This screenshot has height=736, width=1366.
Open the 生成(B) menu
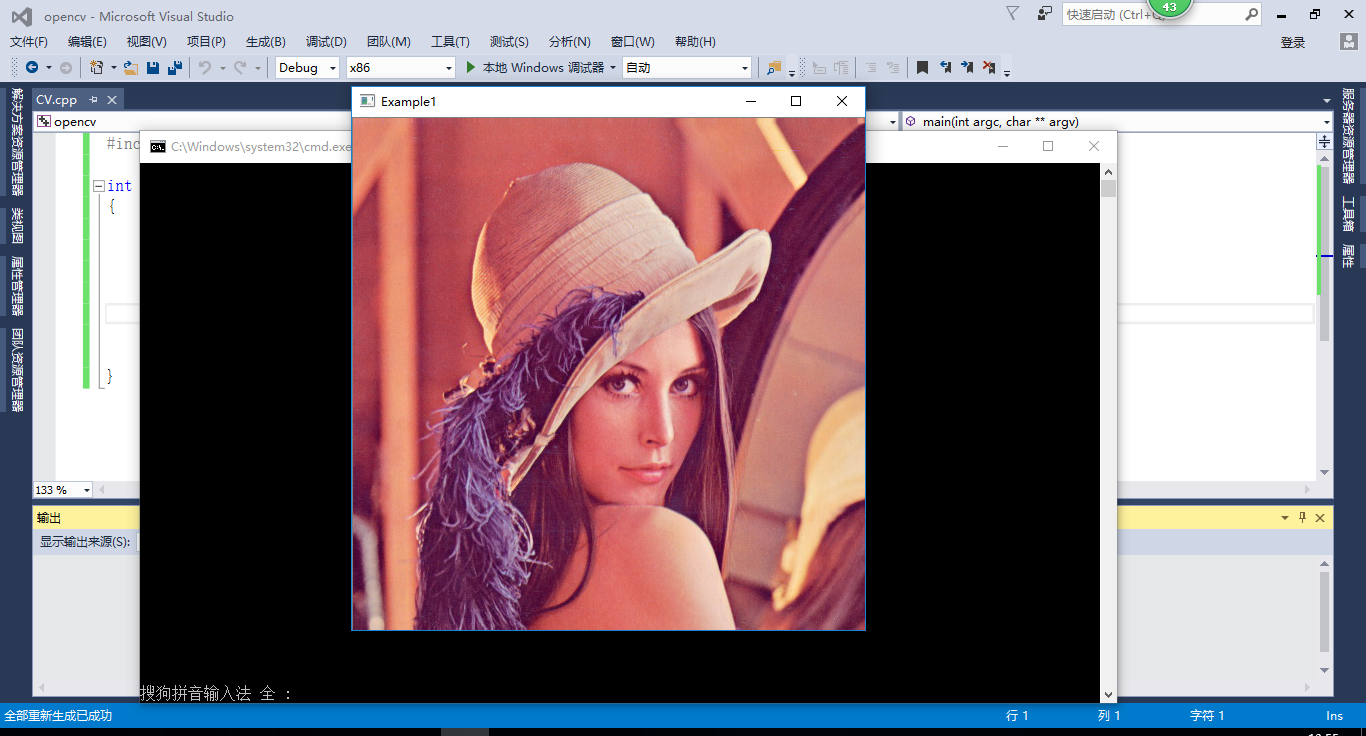click(x=265, y=41)
